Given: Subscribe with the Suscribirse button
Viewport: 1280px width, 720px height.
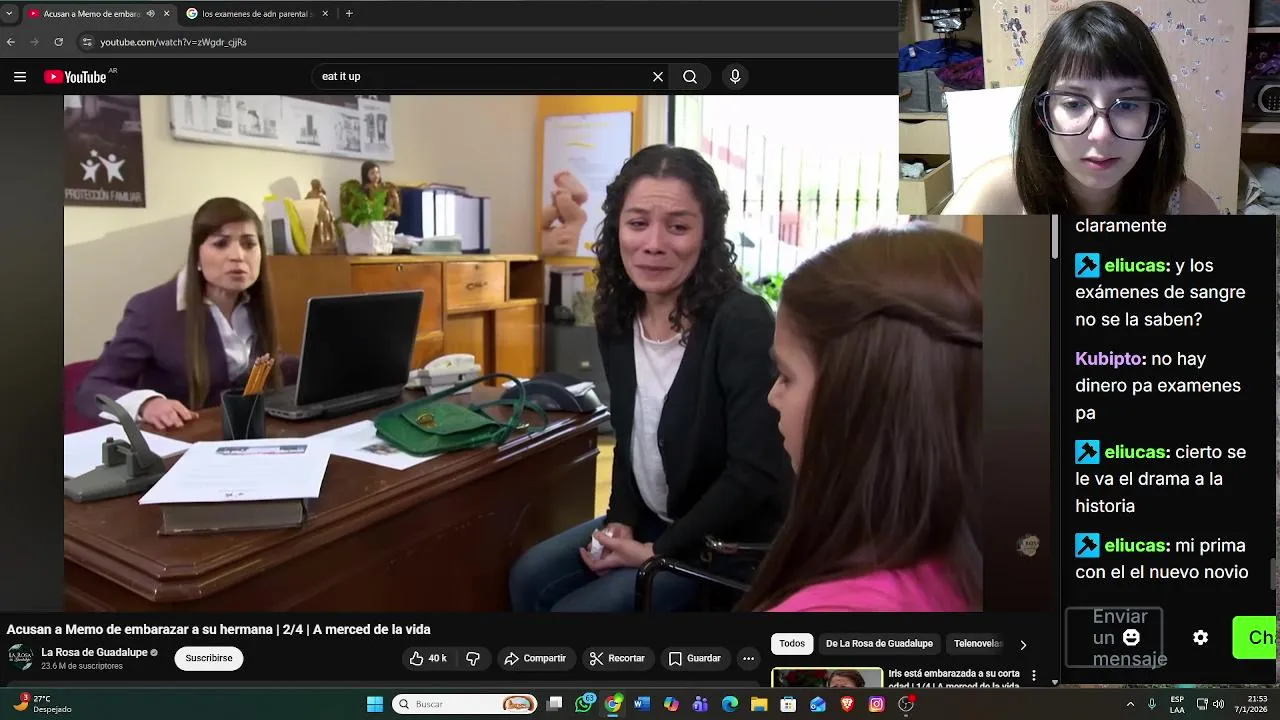Looking at the screenshot, I should tap(208, 658).
